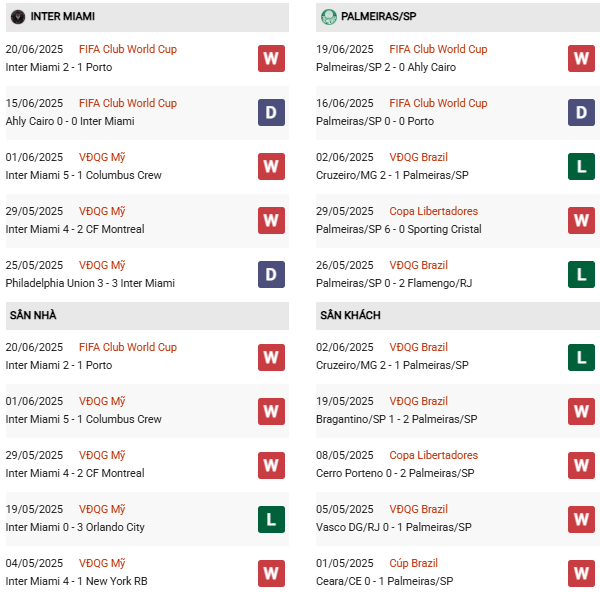Image resolution: width=600 pixels, height=595 pixels.
Task: Open FIFA Club World Cup link above Ahly Cairo 0-0
Action: [129, 103]
